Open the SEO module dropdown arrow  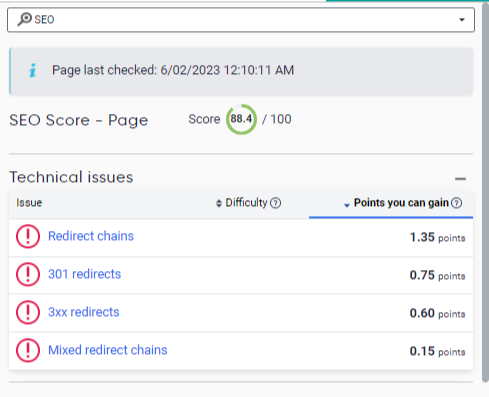462,20
